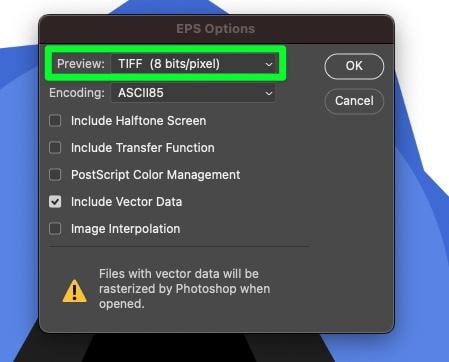Tick the Include Transfer Function checkbox
This screenshot has height=362, width=449.
coord(55,148)
